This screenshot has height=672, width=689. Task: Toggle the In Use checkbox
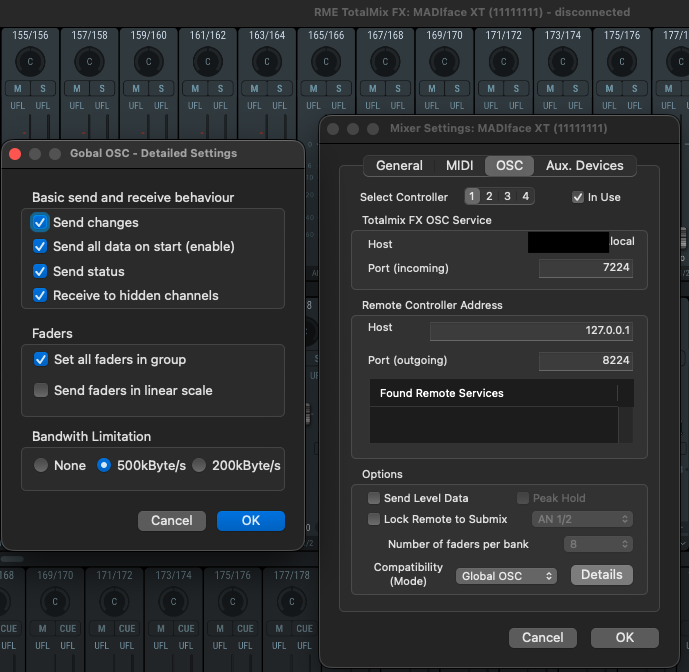578,197
